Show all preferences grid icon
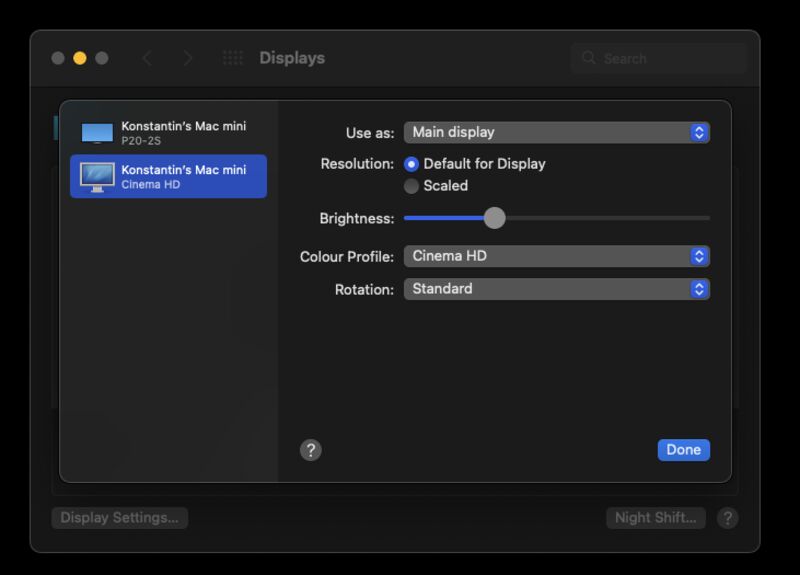 [233, 58]
